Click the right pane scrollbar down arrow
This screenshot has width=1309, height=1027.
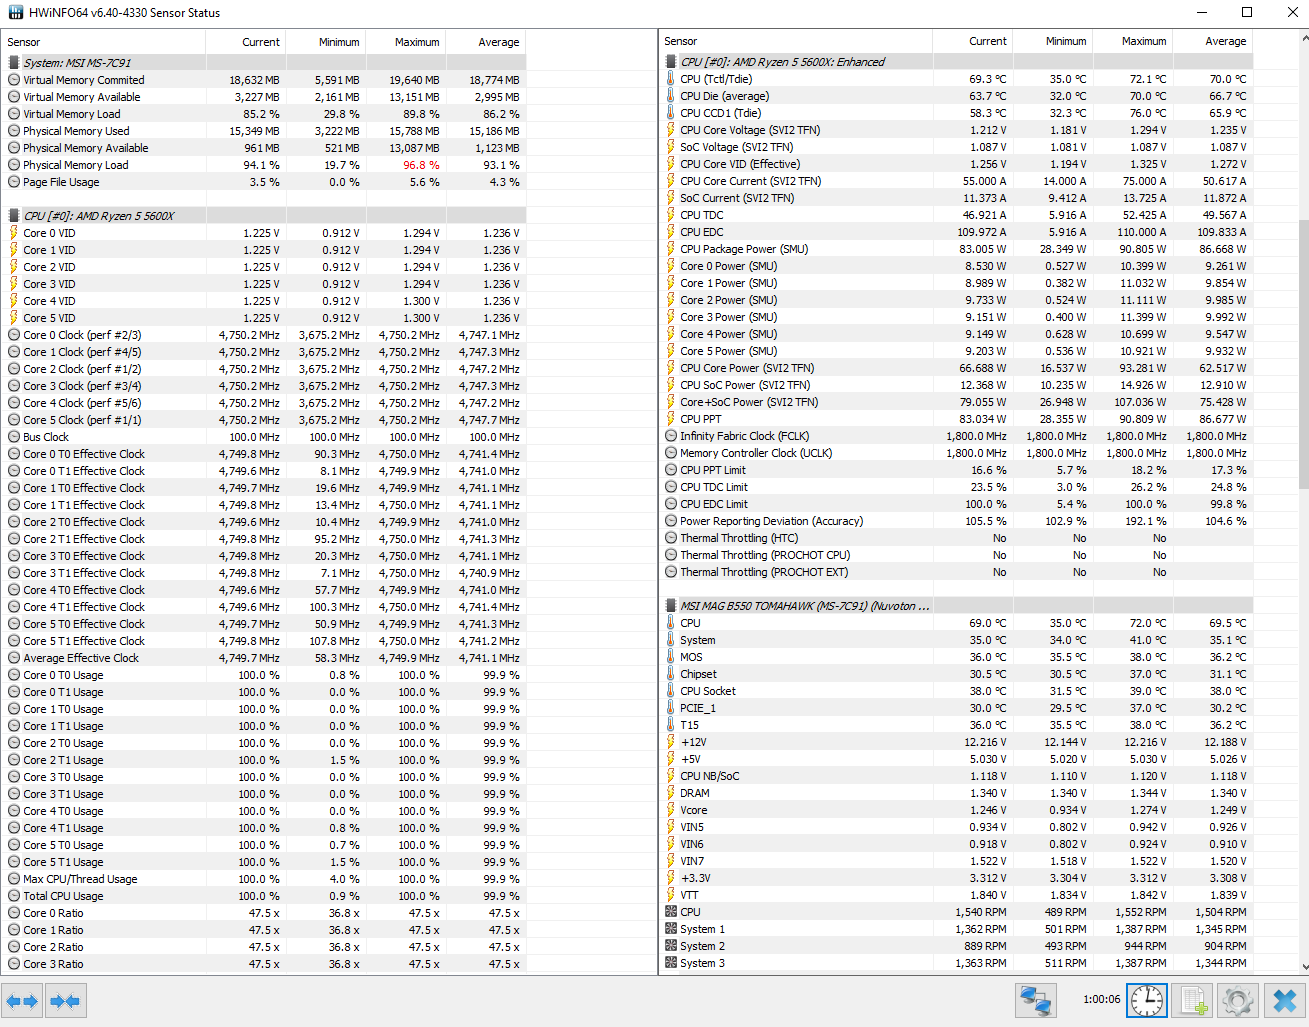coord(1304,966)
